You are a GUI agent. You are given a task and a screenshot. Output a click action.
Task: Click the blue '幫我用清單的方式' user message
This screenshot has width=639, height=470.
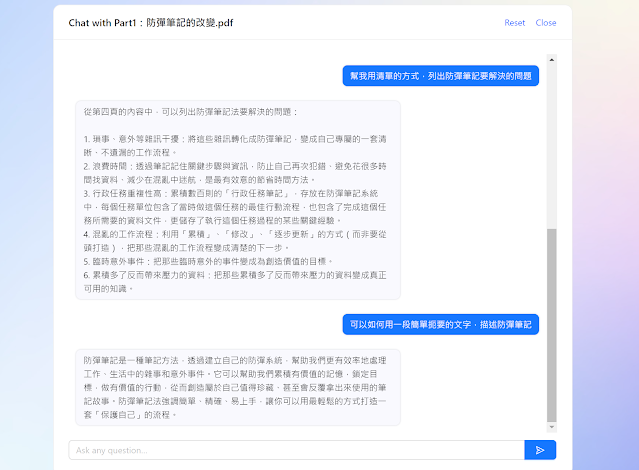click(441, 76)
